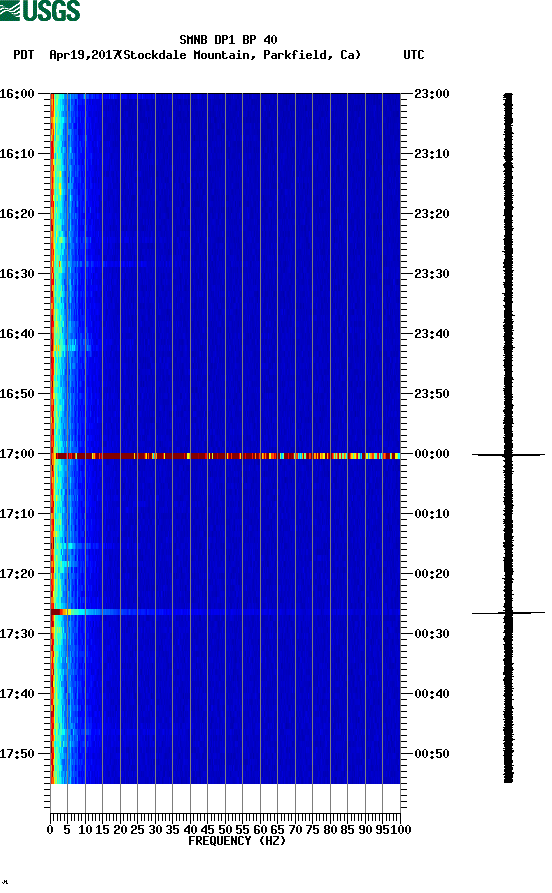
Task: Click the 20 Hz frequency axis label
Action: tap(120, 830)
